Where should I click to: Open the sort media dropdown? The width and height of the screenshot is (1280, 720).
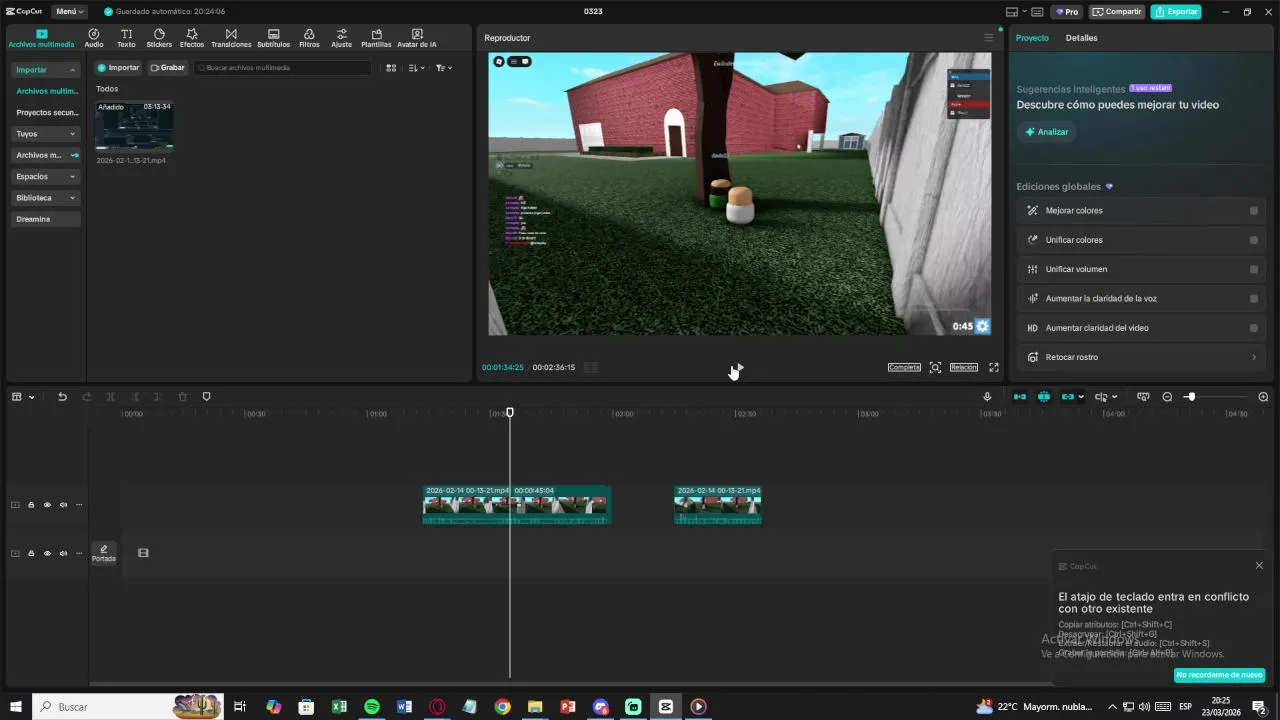(x=417, y=68)
